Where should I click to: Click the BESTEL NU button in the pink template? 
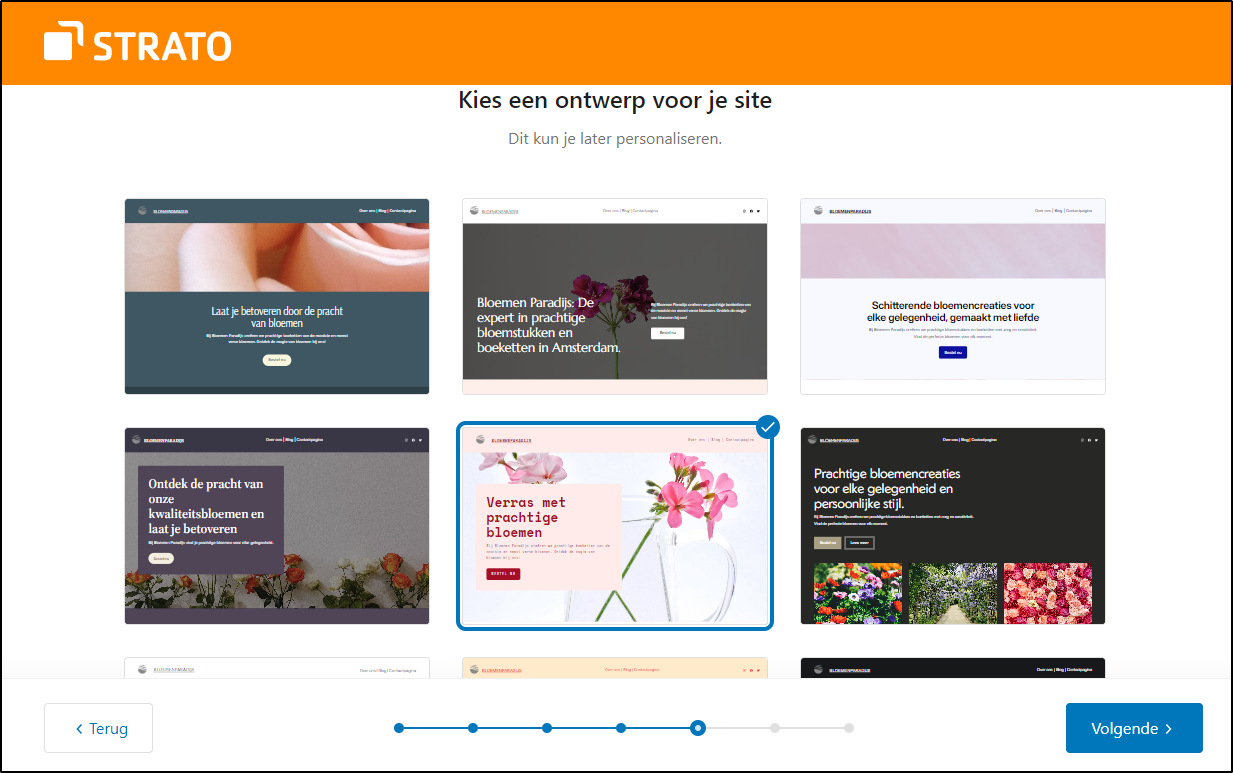501,574
